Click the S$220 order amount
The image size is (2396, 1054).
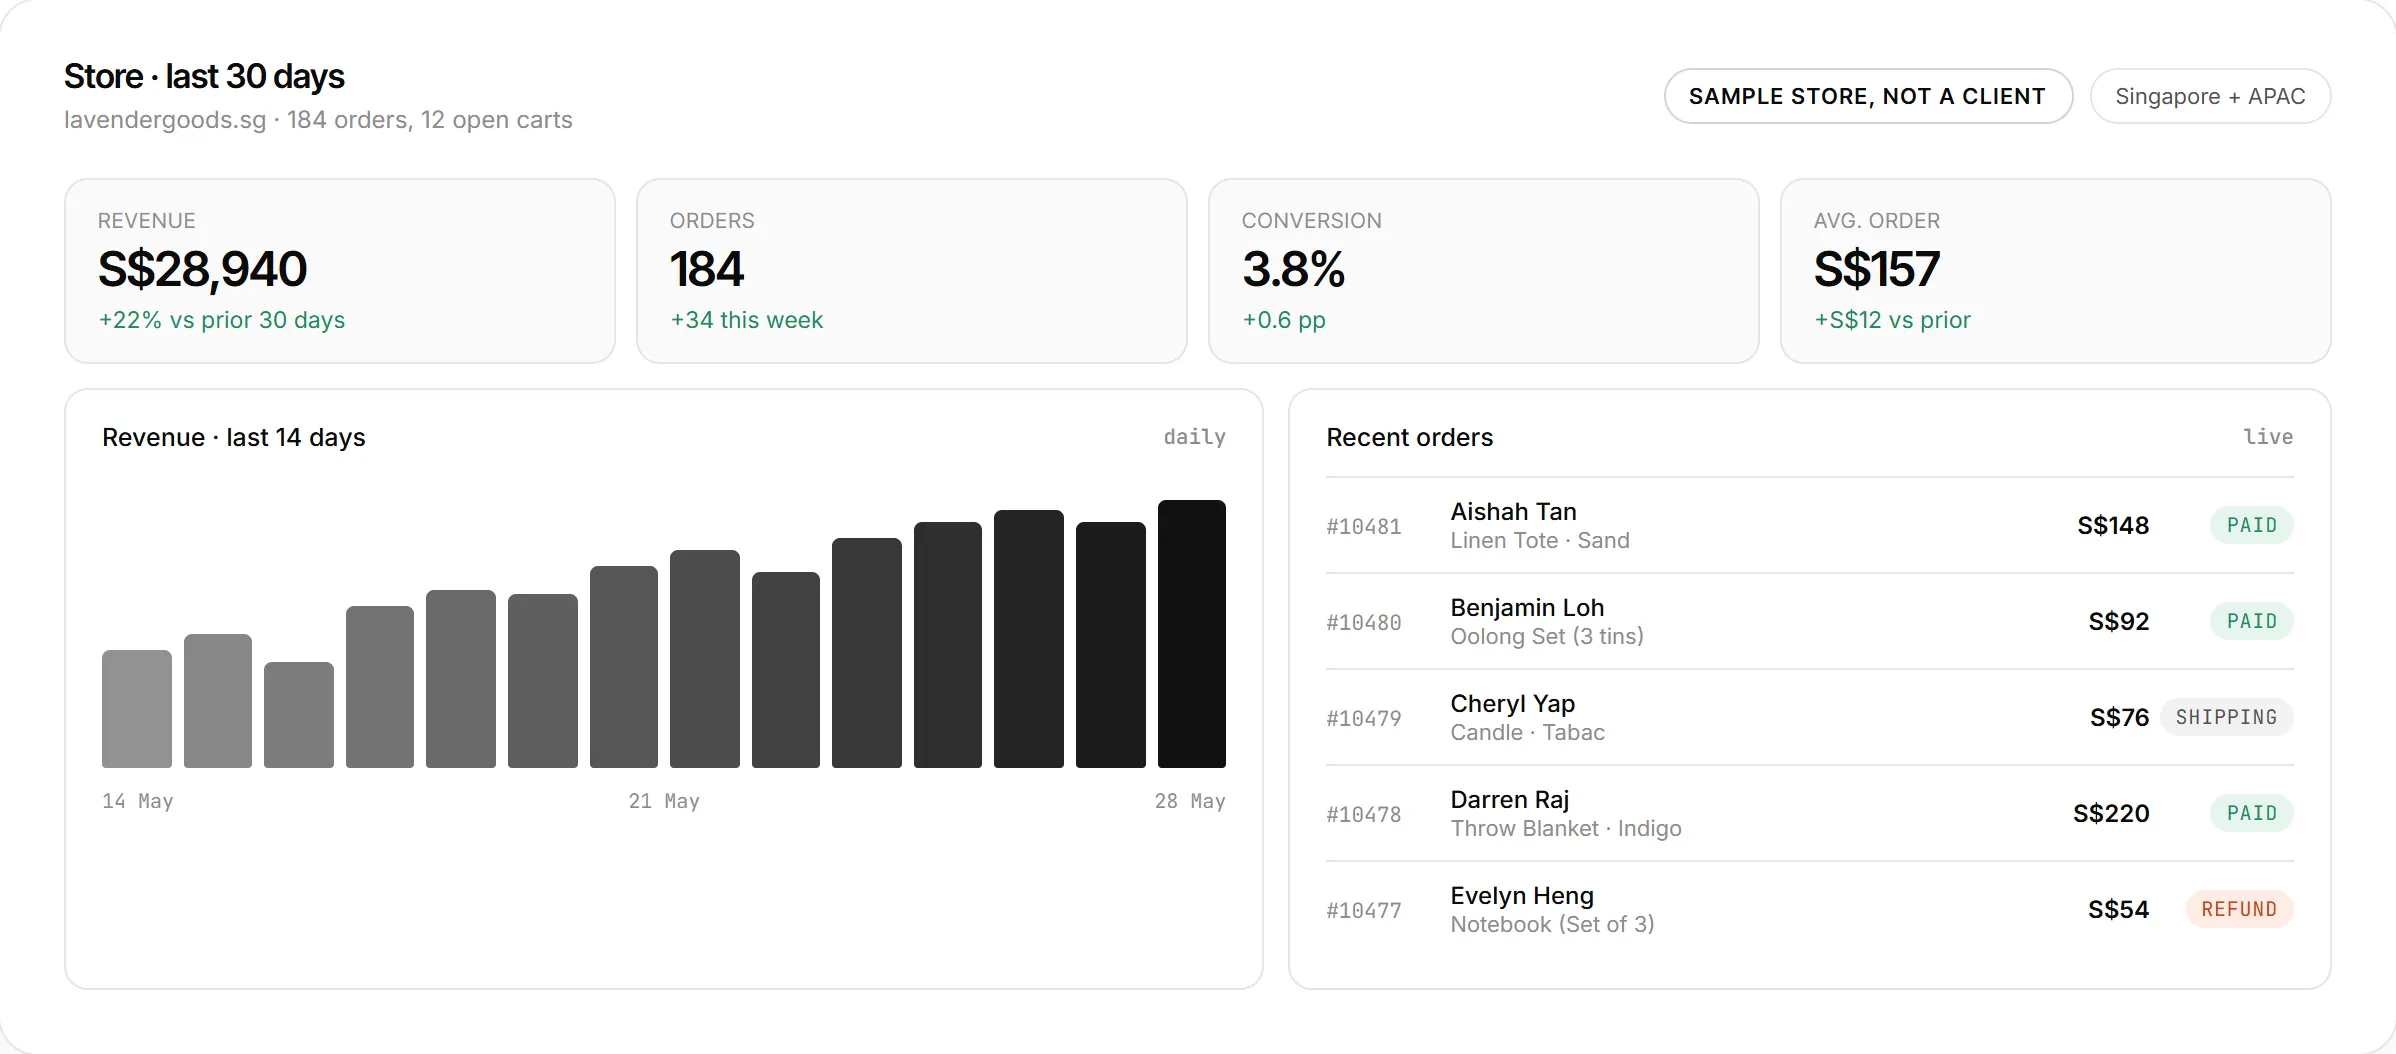coord(2111,813)
